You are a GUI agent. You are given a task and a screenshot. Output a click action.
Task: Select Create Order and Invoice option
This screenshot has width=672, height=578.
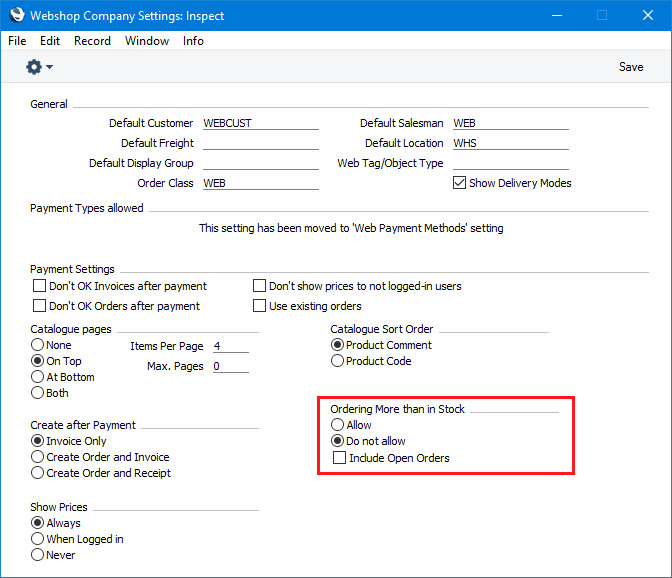37,457
